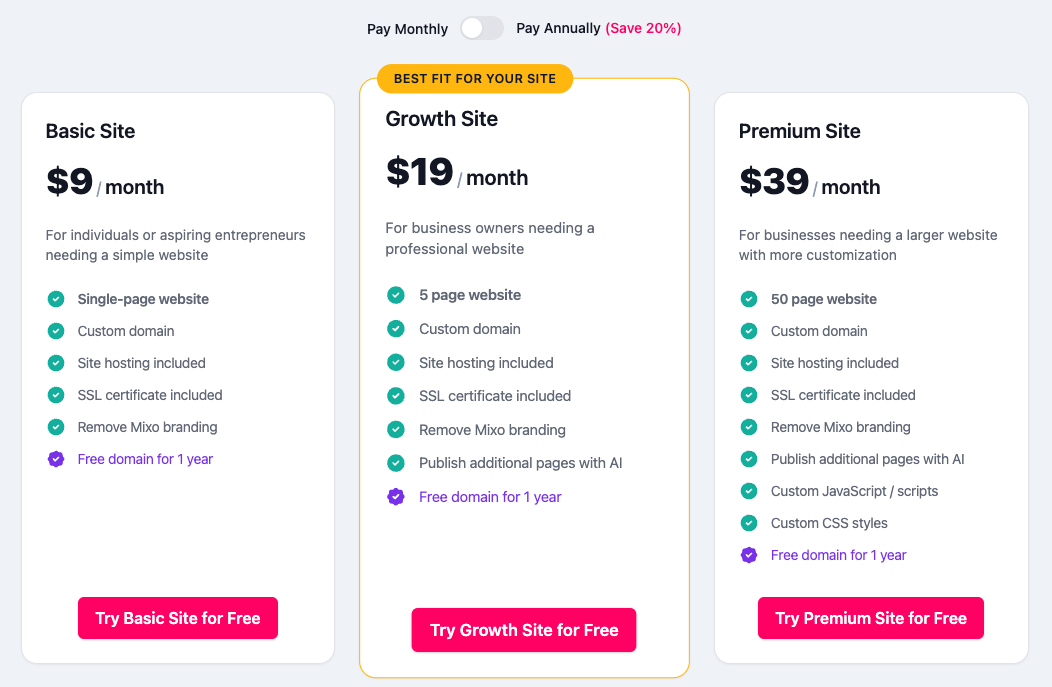The image size is (1052, 687).
Task: Click "Try Growth Site for Free"
Action: coord(523,630)
